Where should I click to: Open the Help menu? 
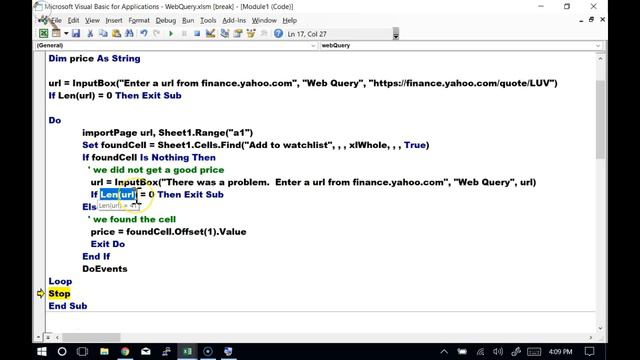290,20
